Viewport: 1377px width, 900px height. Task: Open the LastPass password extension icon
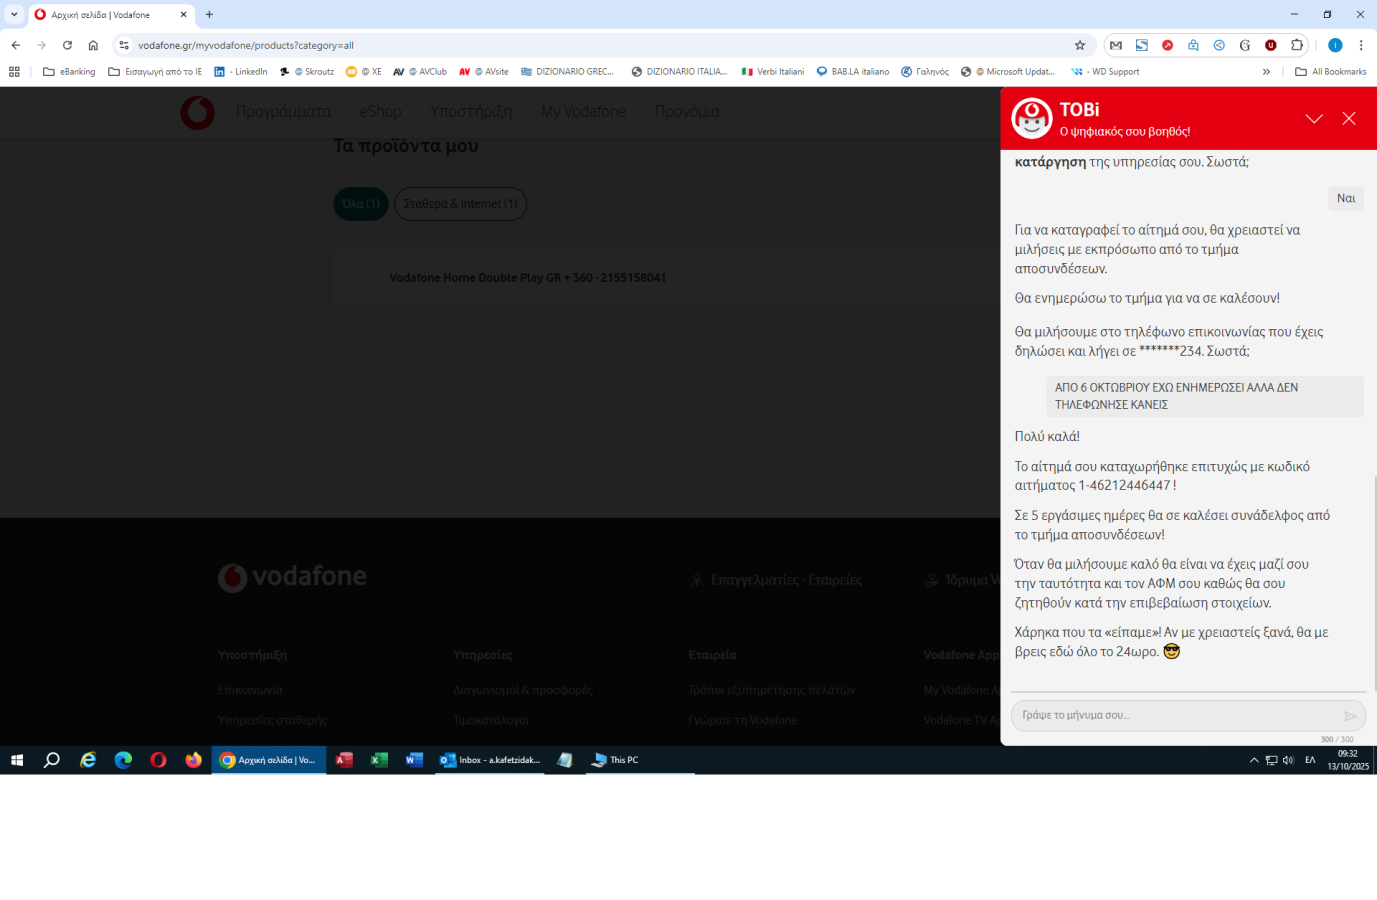(x=1192, y=45)
